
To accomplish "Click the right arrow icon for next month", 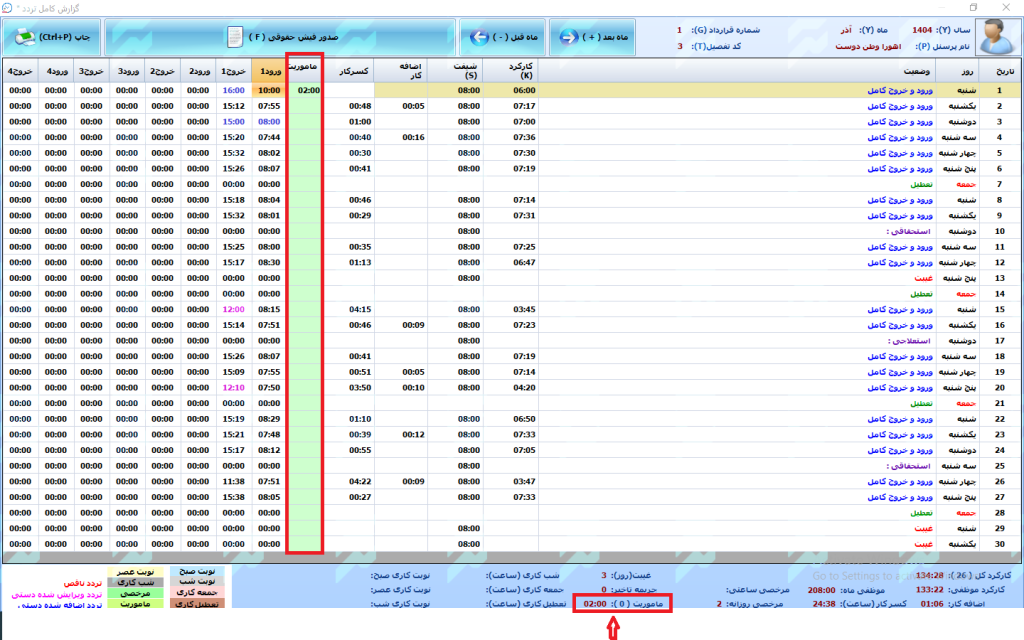I will [x=571, y=37].
